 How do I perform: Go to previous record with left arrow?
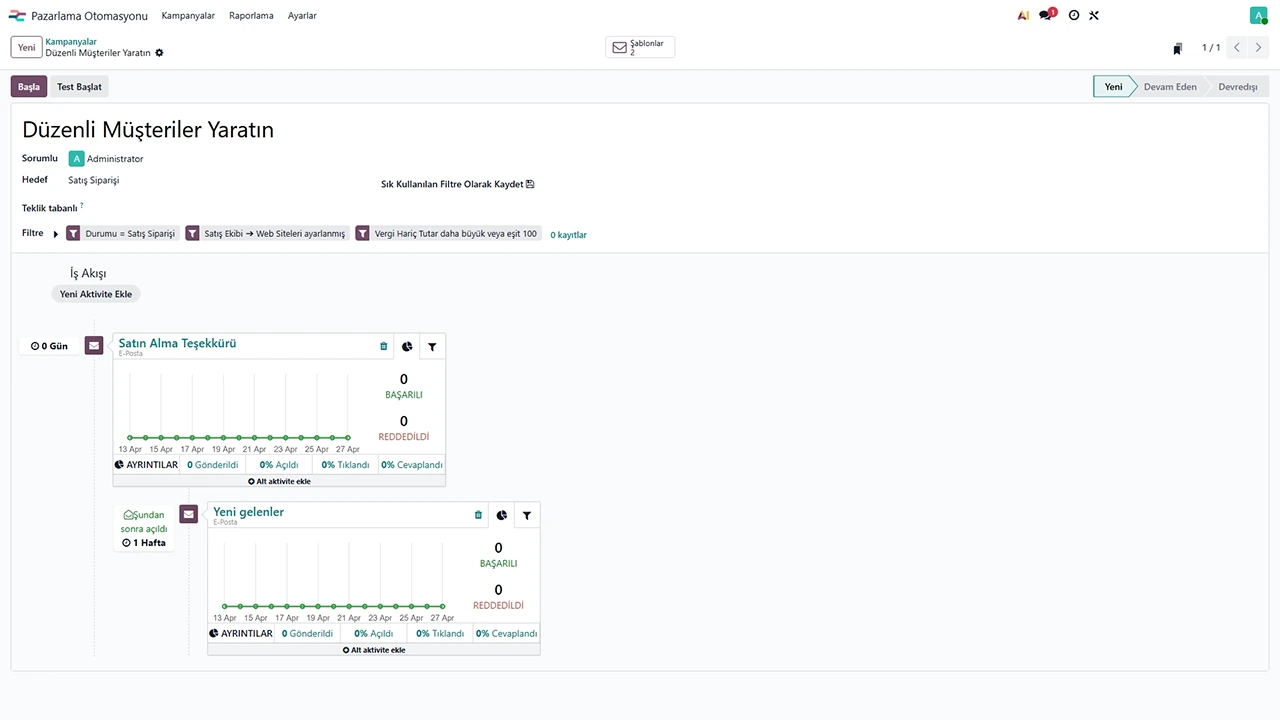(x=1237, y=48)
